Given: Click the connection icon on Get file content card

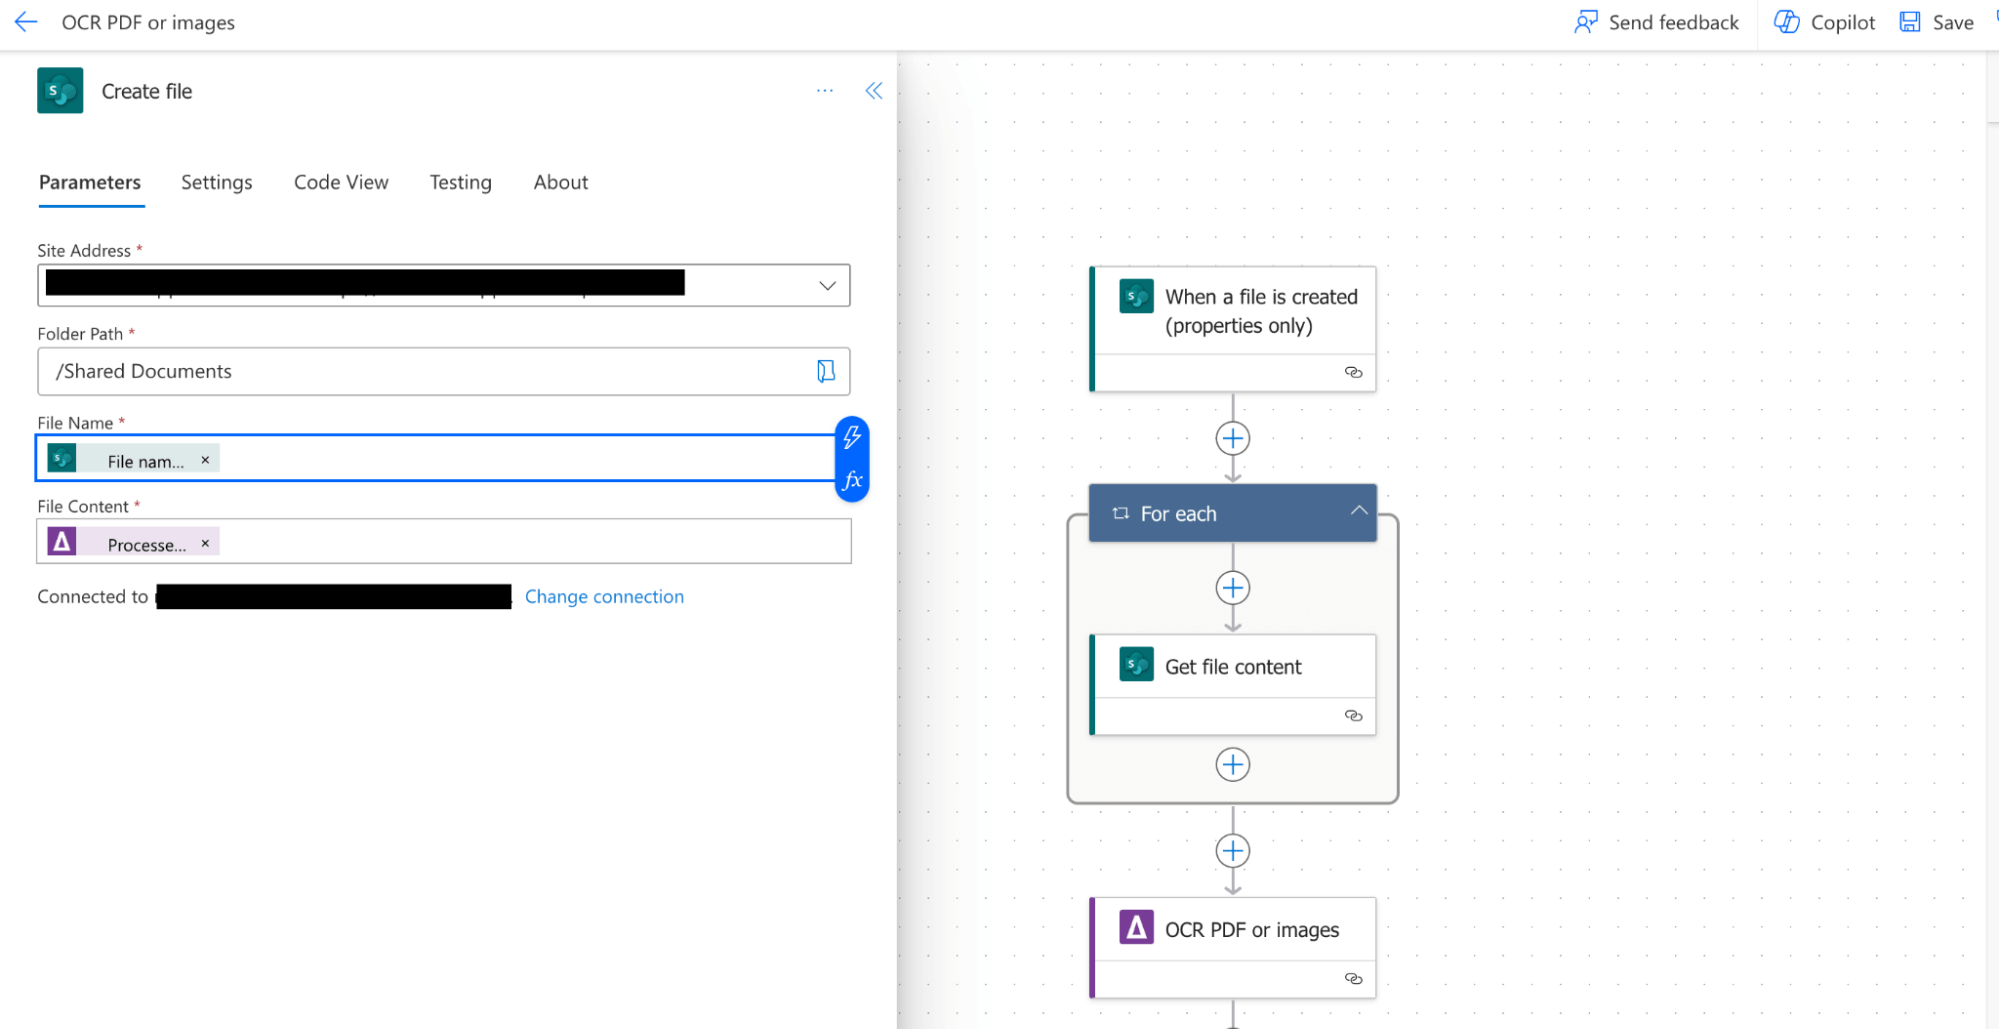Looking at the screenshot, I should coord(1354,715).
